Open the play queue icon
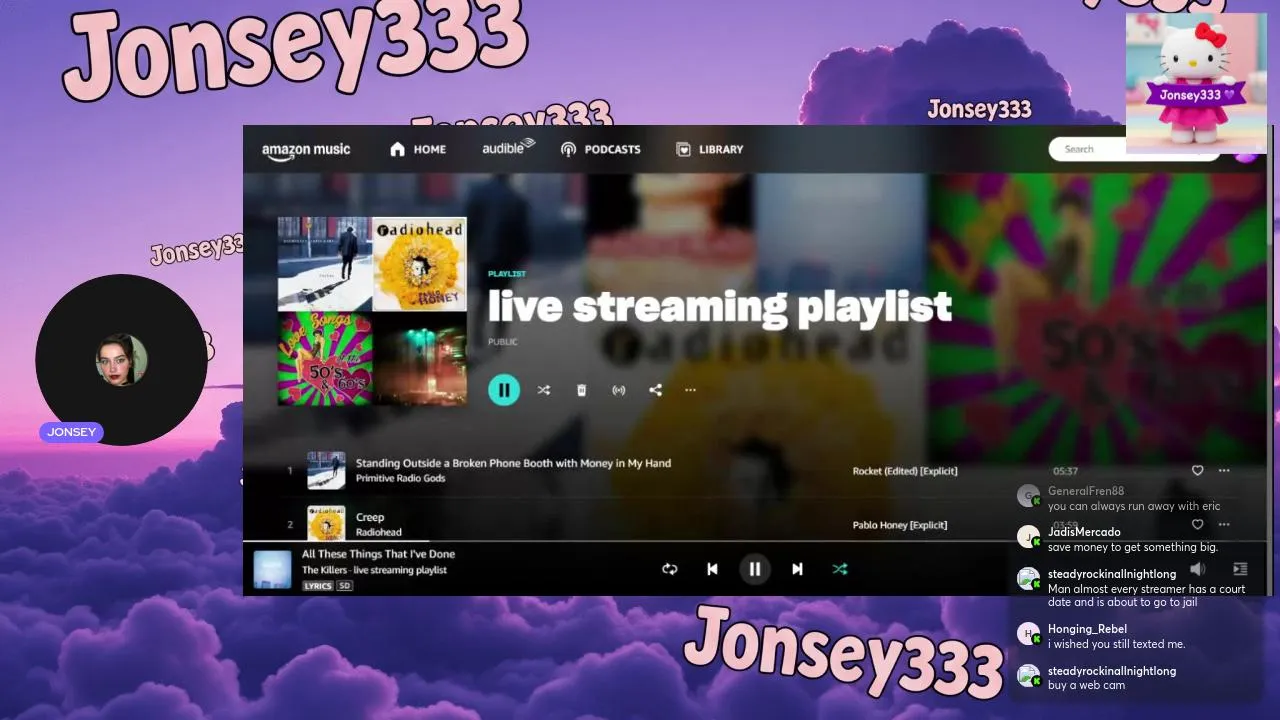 pyautogui.click(x=1240, y=569)
